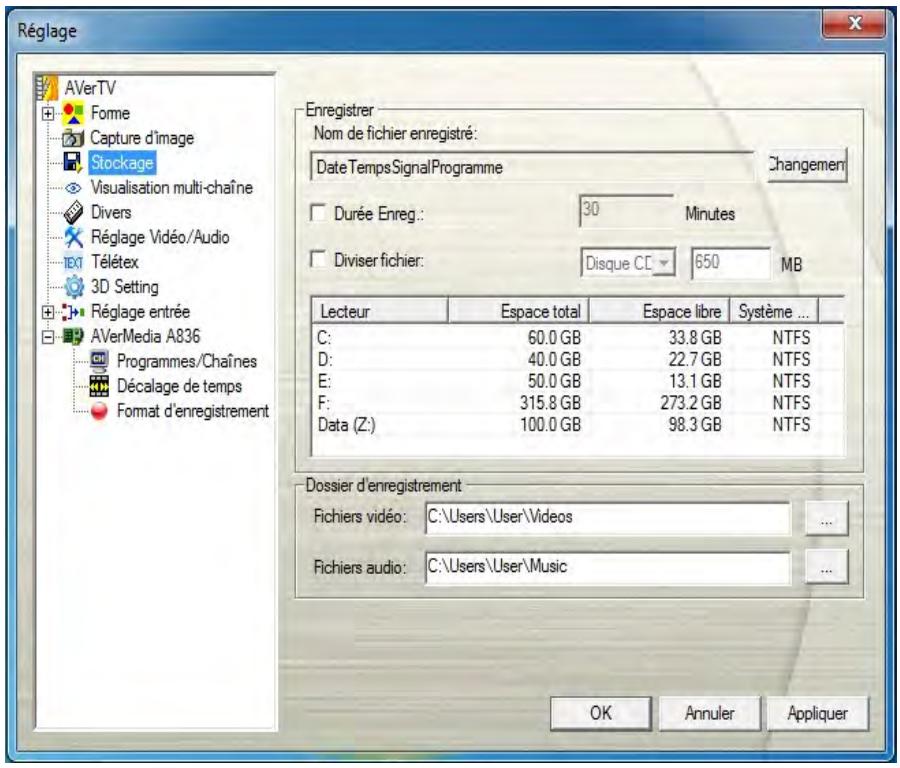Select Format d'enregistrement item

193,411
